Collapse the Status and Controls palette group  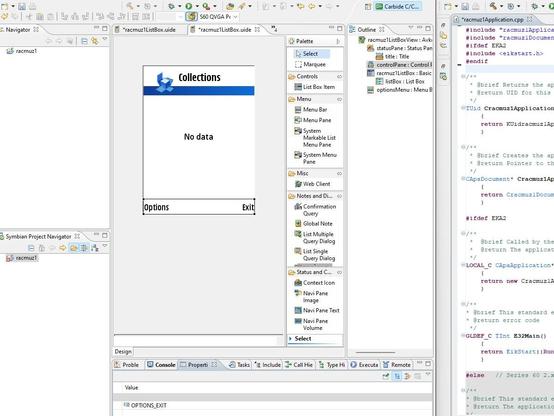point(339,272)
